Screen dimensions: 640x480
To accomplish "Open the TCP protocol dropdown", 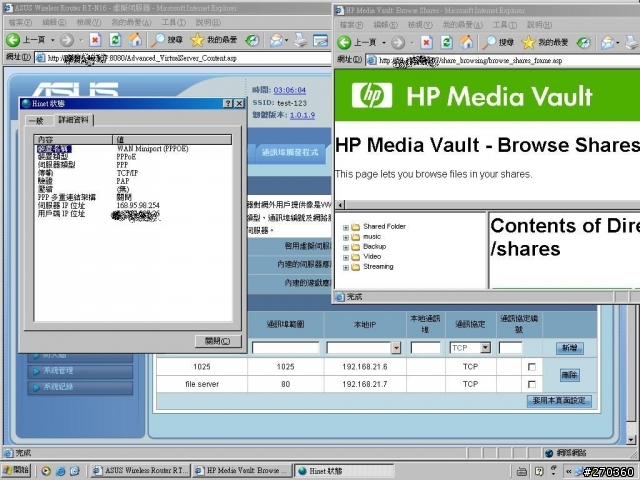I will (x=485, y=348).
